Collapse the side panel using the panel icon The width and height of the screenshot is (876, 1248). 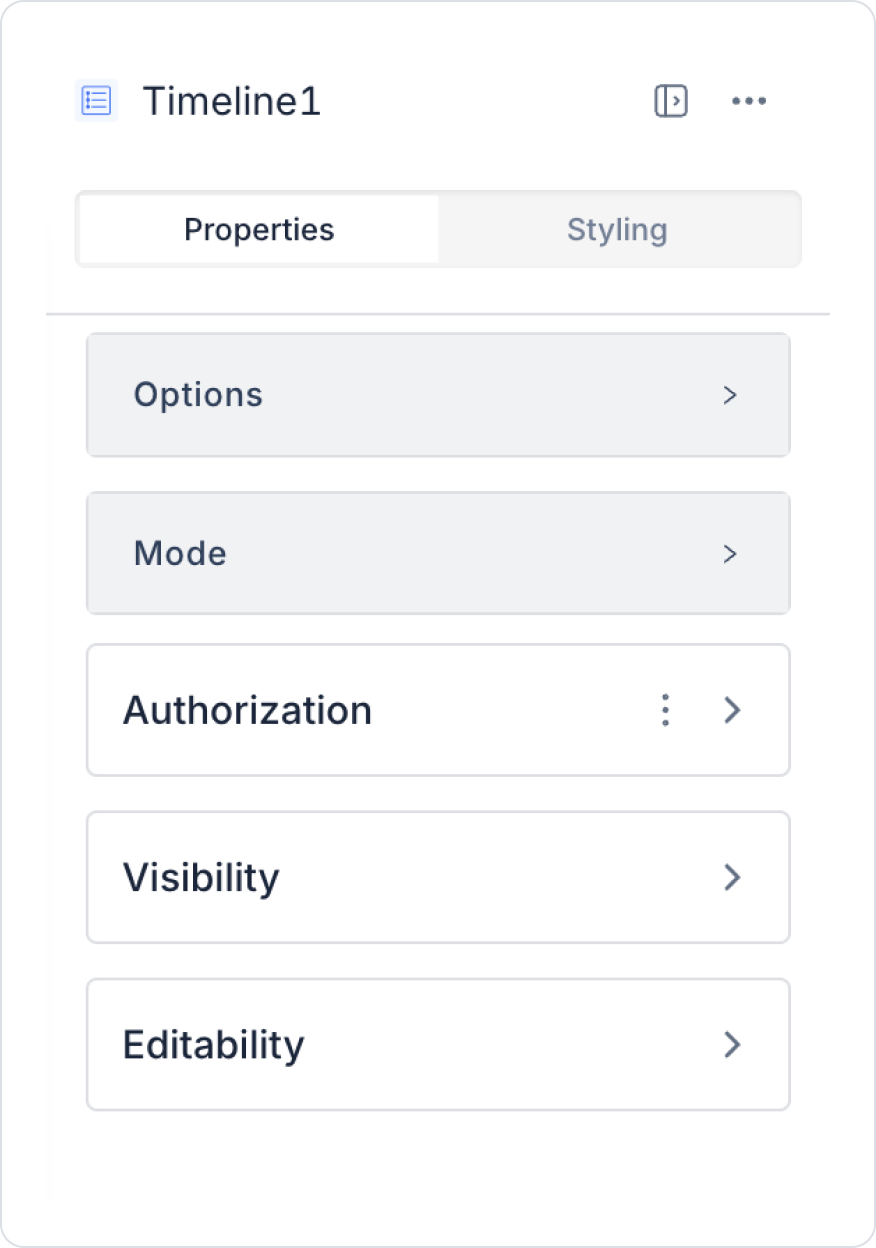coord(671,101)
